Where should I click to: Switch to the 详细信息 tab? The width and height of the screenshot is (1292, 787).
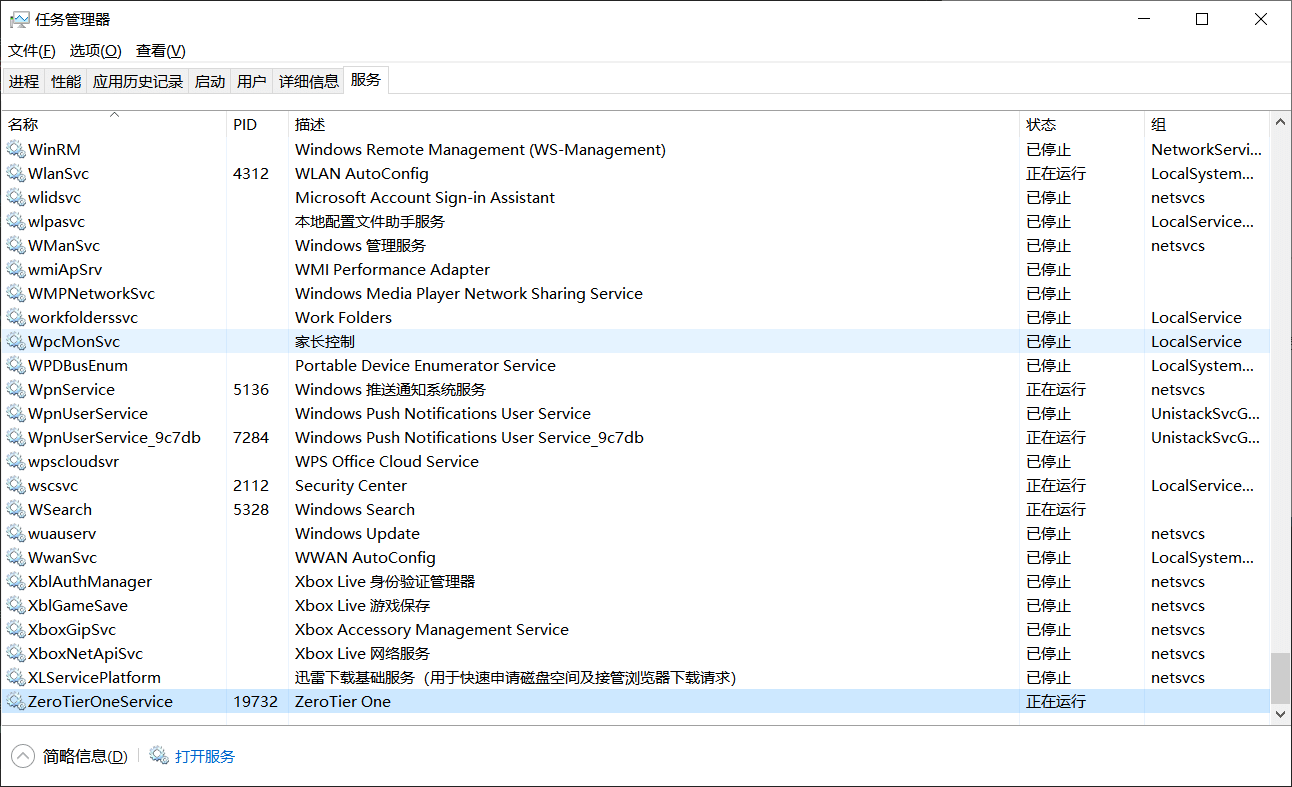click(x=309, y=82)
